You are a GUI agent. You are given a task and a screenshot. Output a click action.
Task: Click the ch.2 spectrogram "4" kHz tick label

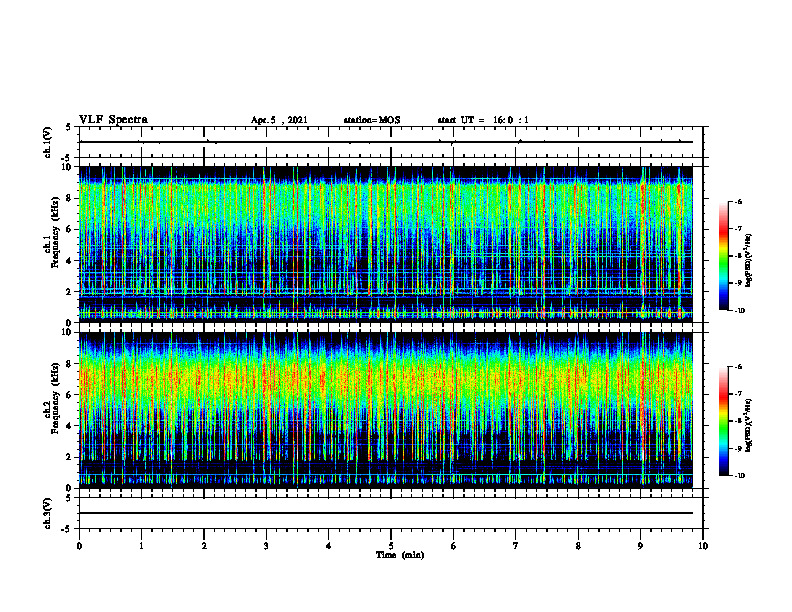[x=70, y=426]
